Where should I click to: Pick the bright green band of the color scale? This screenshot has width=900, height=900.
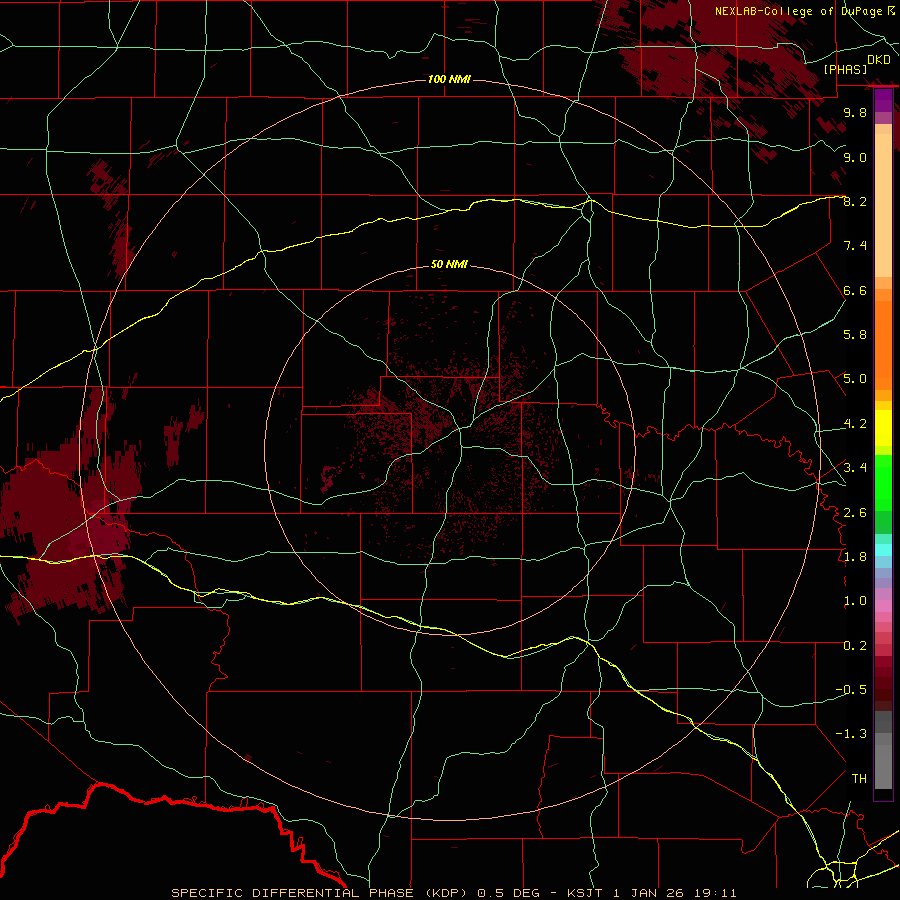pyautogui.click(x=883, y=482)
